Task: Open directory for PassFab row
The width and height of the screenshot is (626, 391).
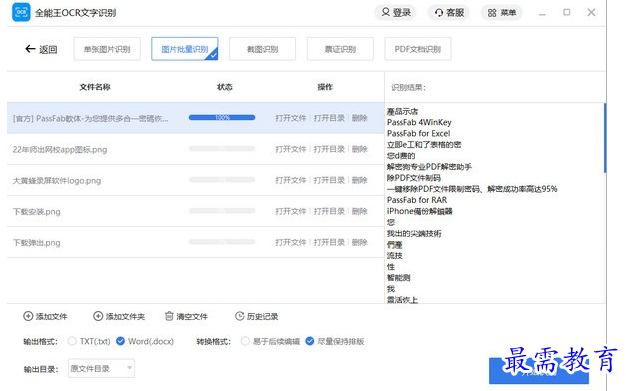Action: [329, 118]
